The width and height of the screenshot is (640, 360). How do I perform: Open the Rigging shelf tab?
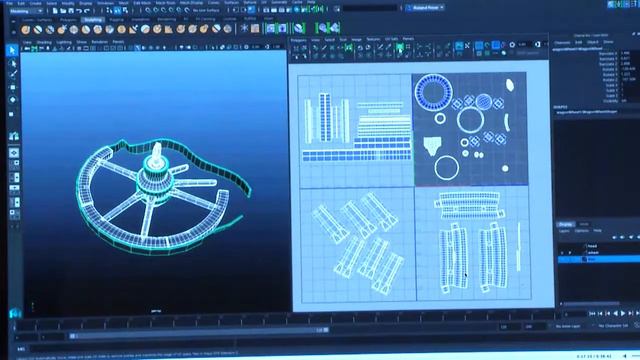(116, 20)
